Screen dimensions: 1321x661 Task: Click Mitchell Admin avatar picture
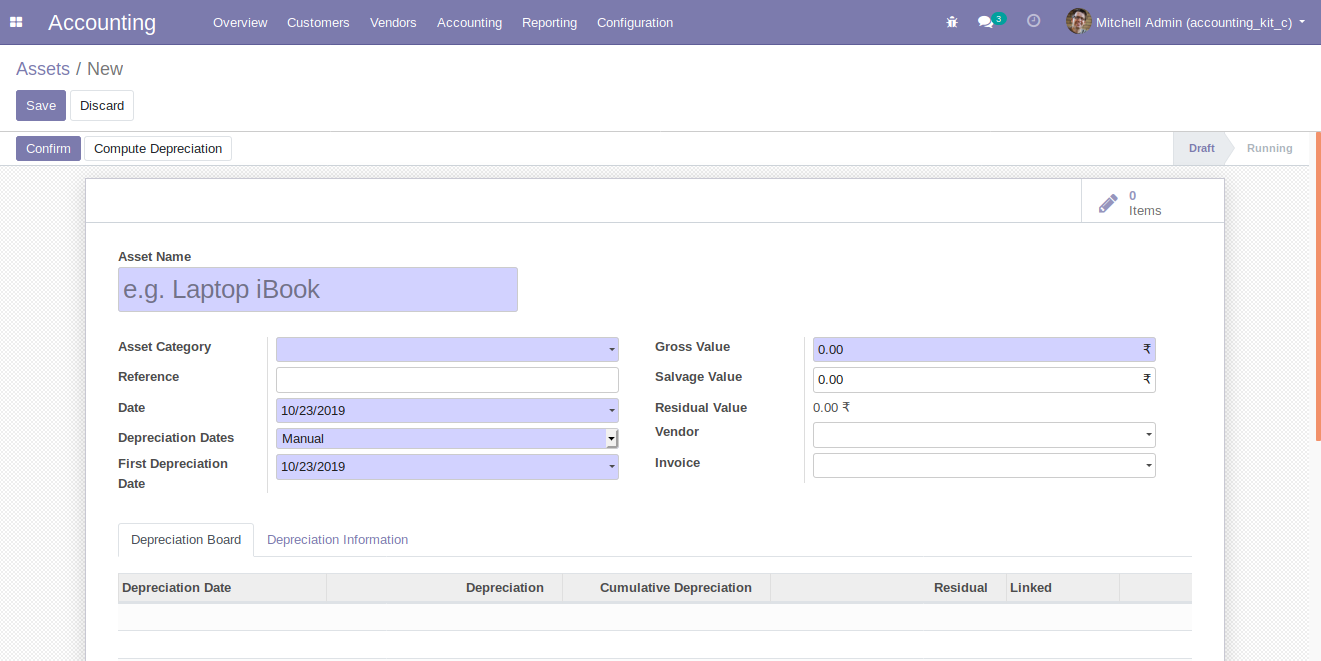click(1078, 21)
